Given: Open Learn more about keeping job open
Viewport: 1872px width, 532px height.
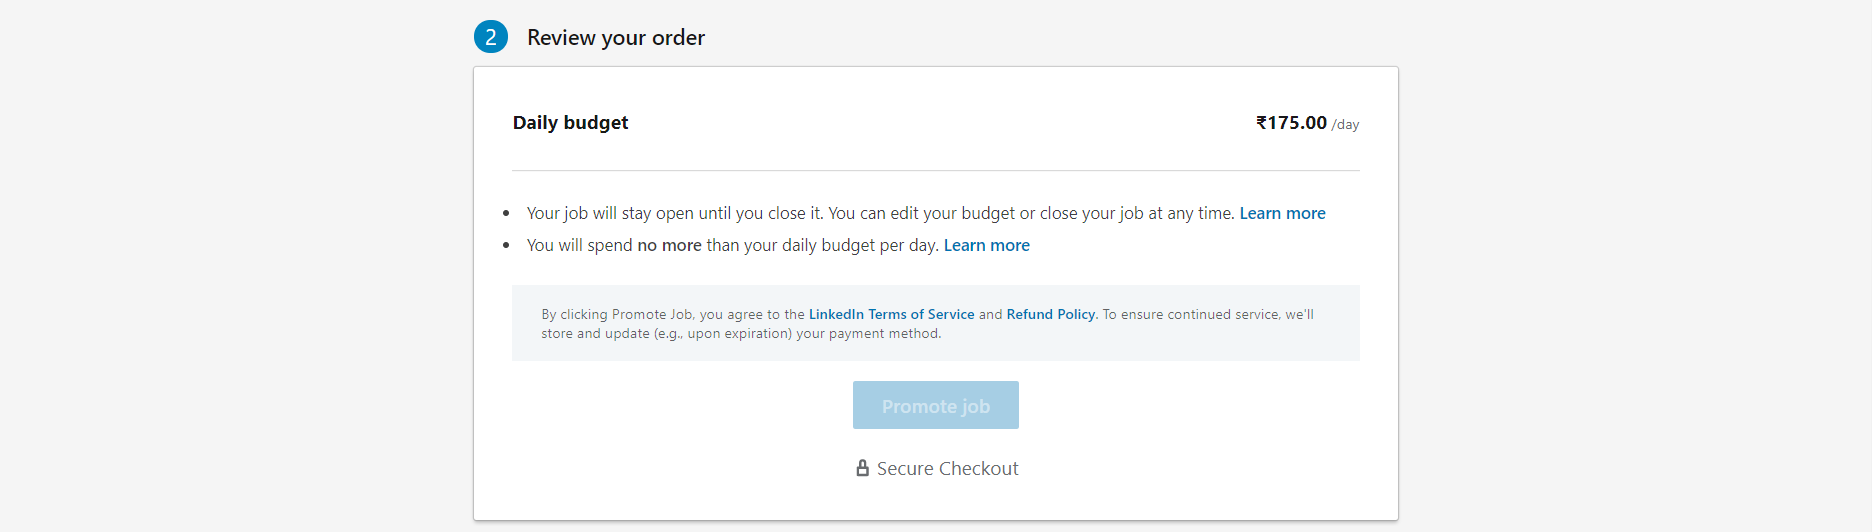Looking at the screenshot, I should point(1282,213).
